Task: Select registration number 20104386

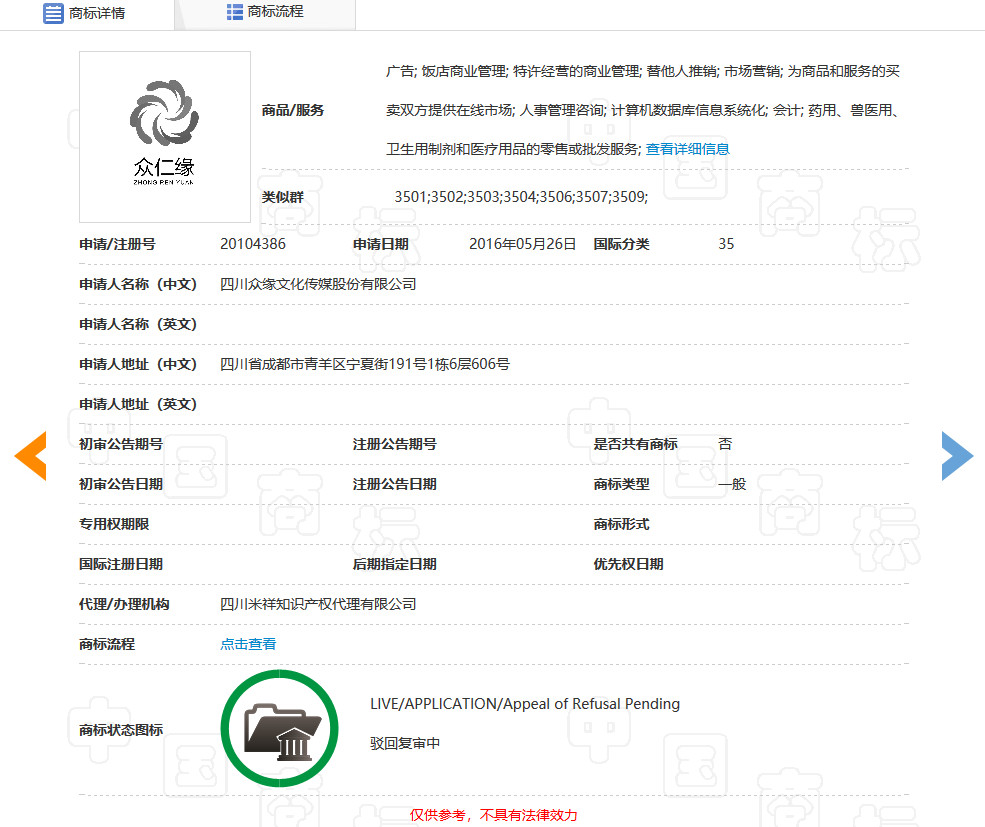Action: click(253, 244)
